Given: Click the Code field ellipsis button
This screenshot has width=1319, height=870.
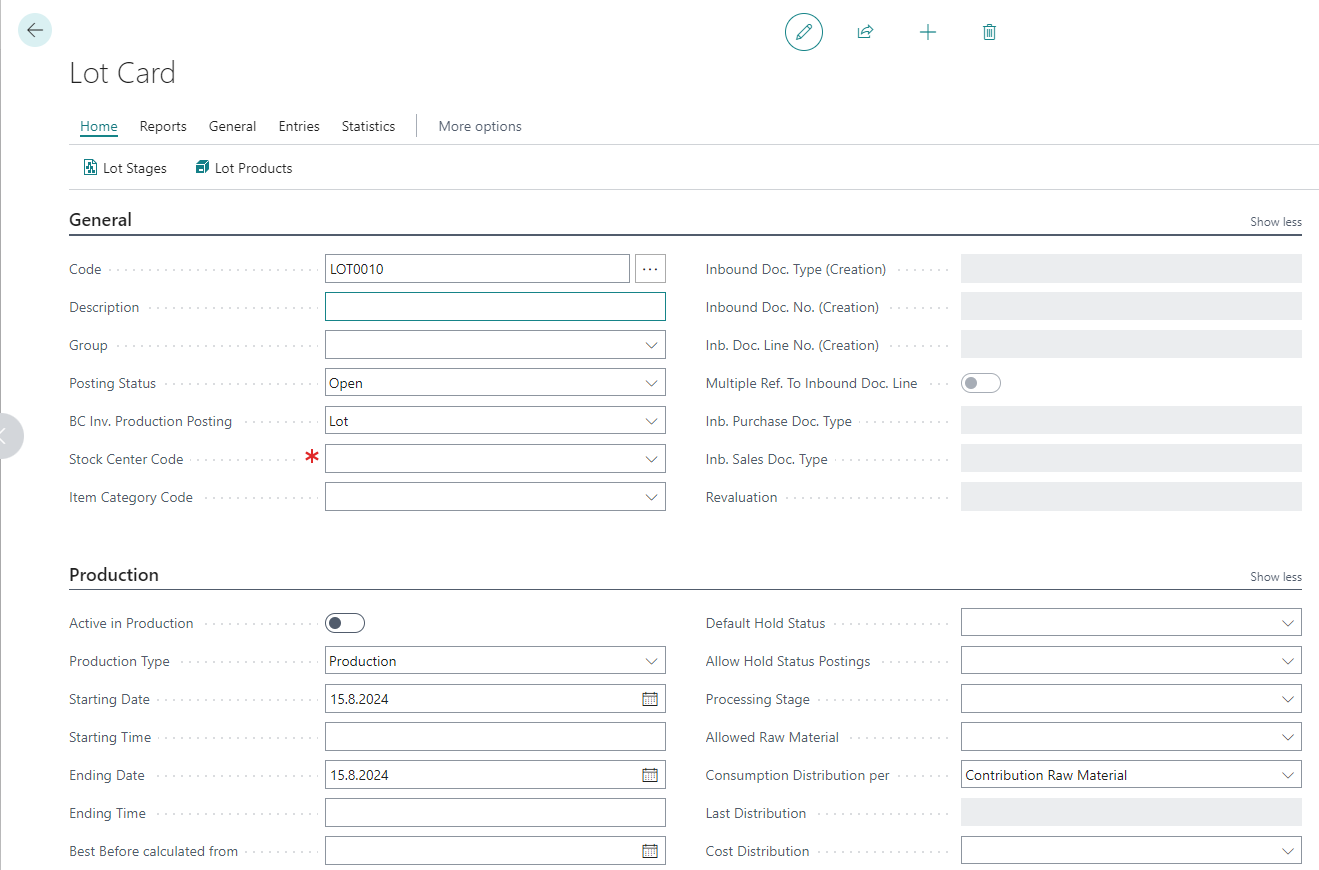Looking at the screenshot, I should (x=650, y=269).
